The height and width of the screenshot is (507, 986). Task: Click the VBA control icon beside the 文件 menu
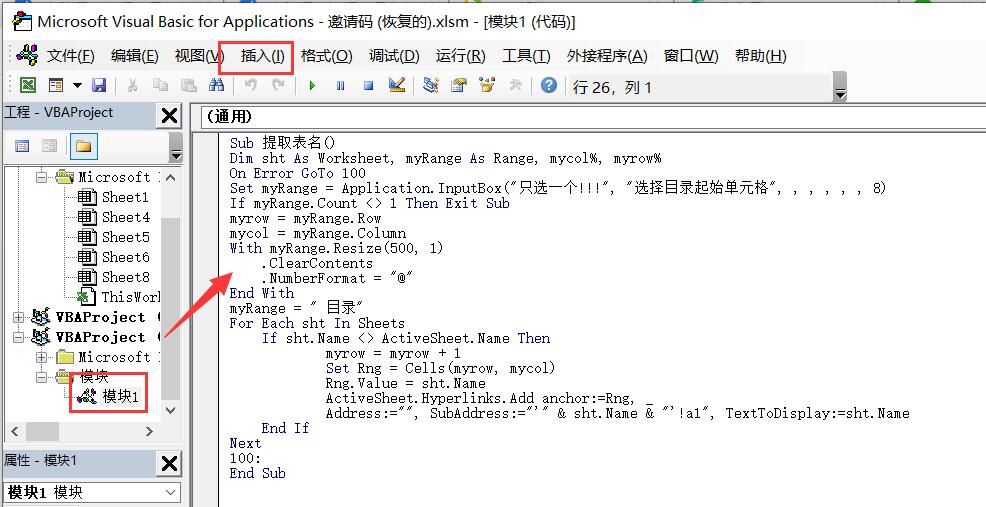click(x=27, y=55)
